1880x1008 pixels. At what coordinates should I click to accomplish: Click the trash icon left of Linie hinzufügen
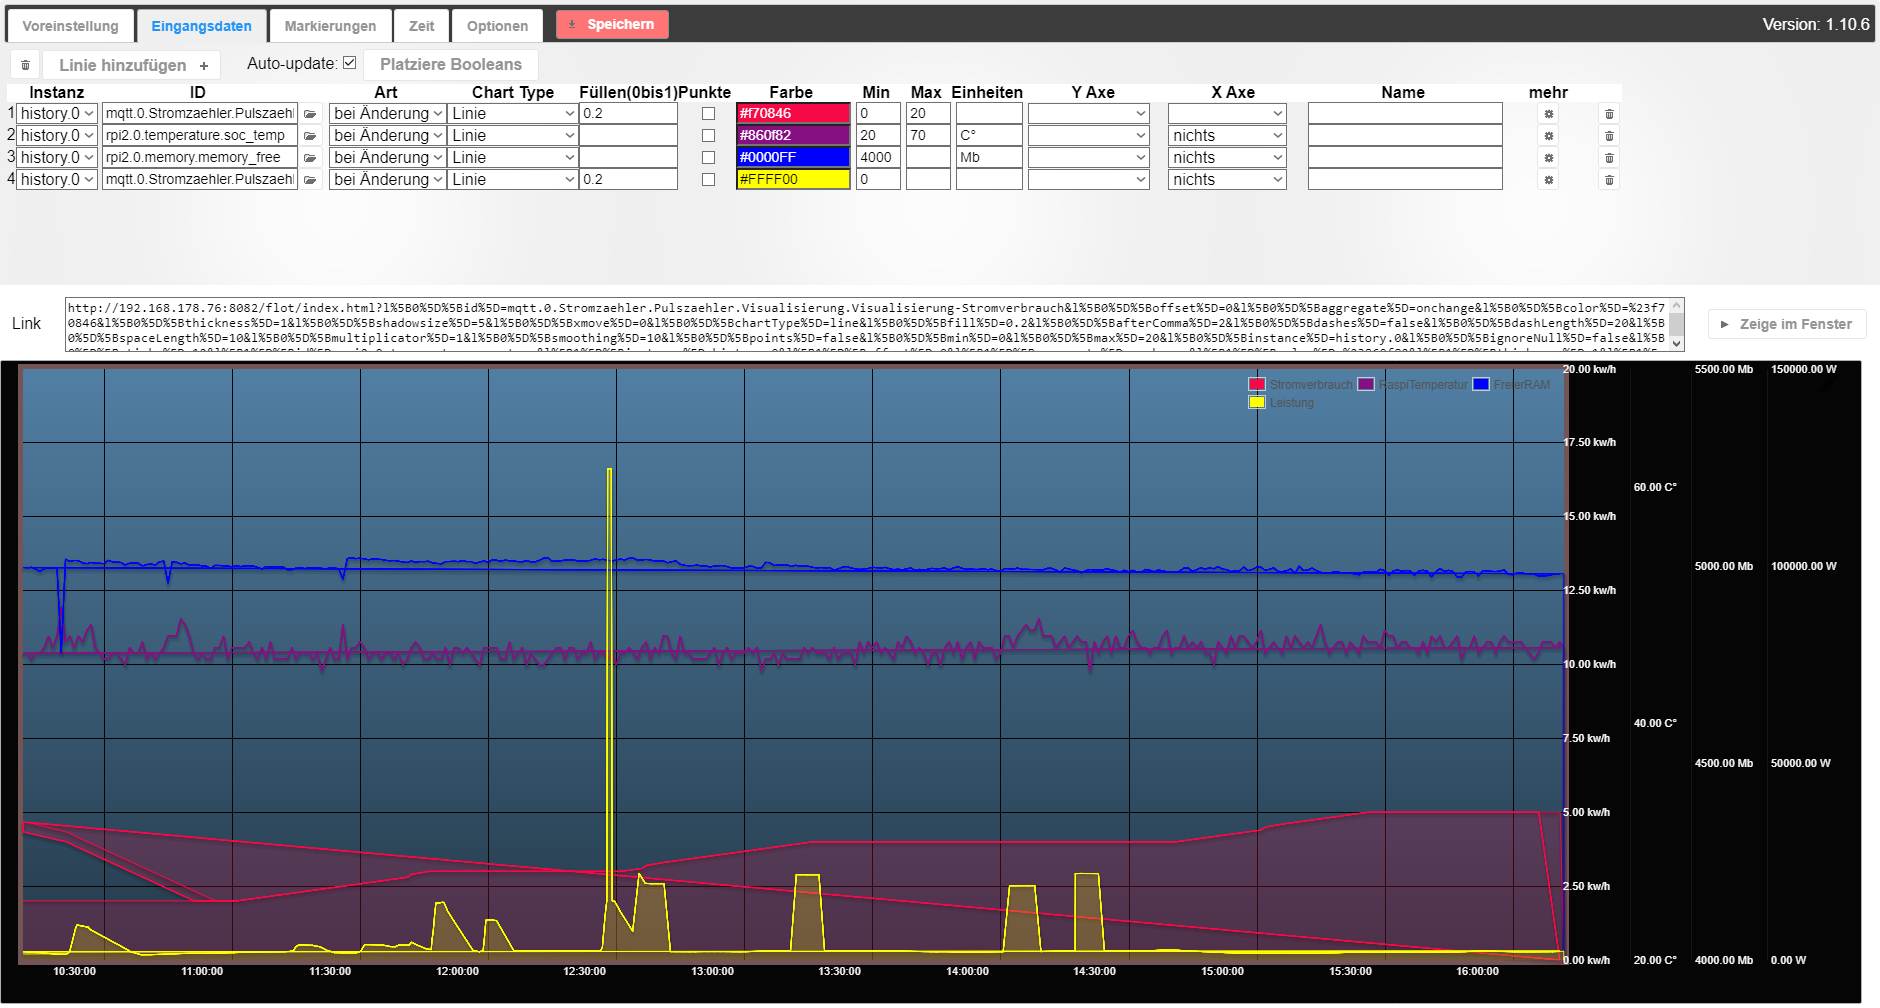coord(25,65)
